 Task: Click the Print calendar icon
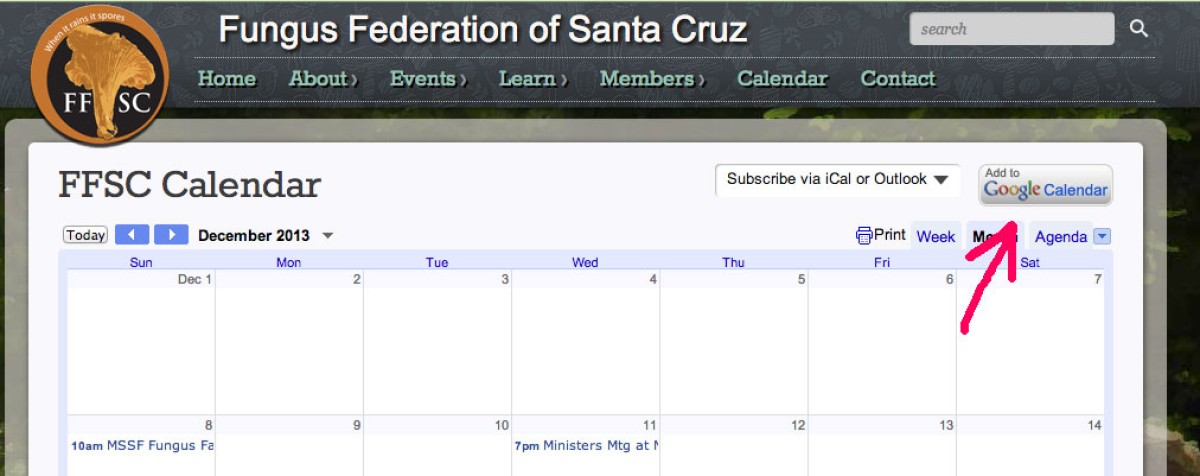[864, 236]
